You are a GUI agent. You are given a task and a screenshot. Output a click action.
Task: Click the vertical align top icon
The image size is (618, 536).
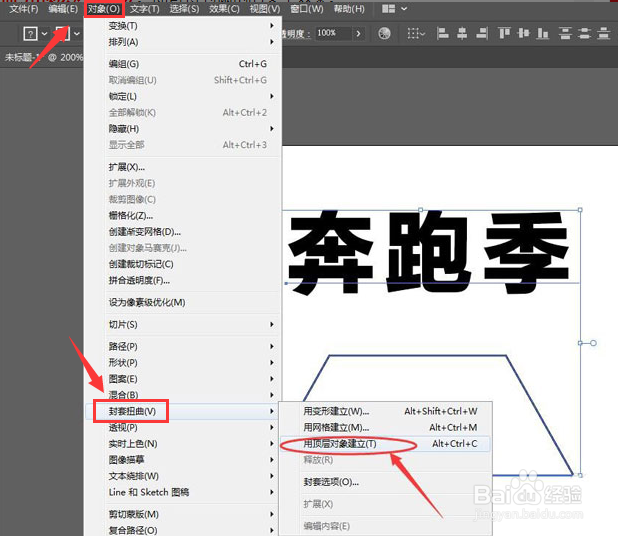point(504,34)
